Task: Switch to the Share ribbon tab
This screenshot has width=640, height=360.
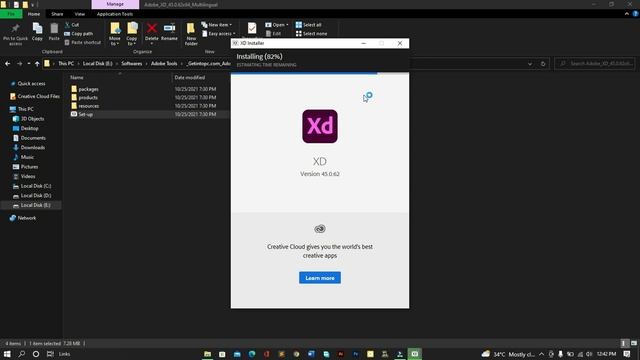Action: click(57, 14)
